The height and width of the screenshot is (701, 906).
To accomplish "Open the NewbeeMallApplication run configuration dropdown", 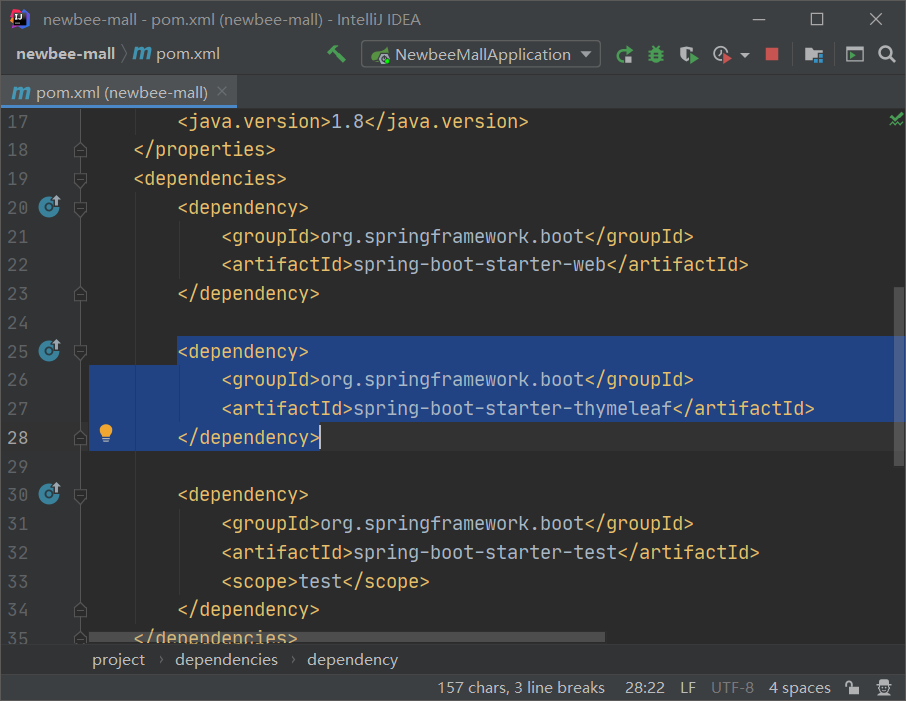I will (481, 54).
